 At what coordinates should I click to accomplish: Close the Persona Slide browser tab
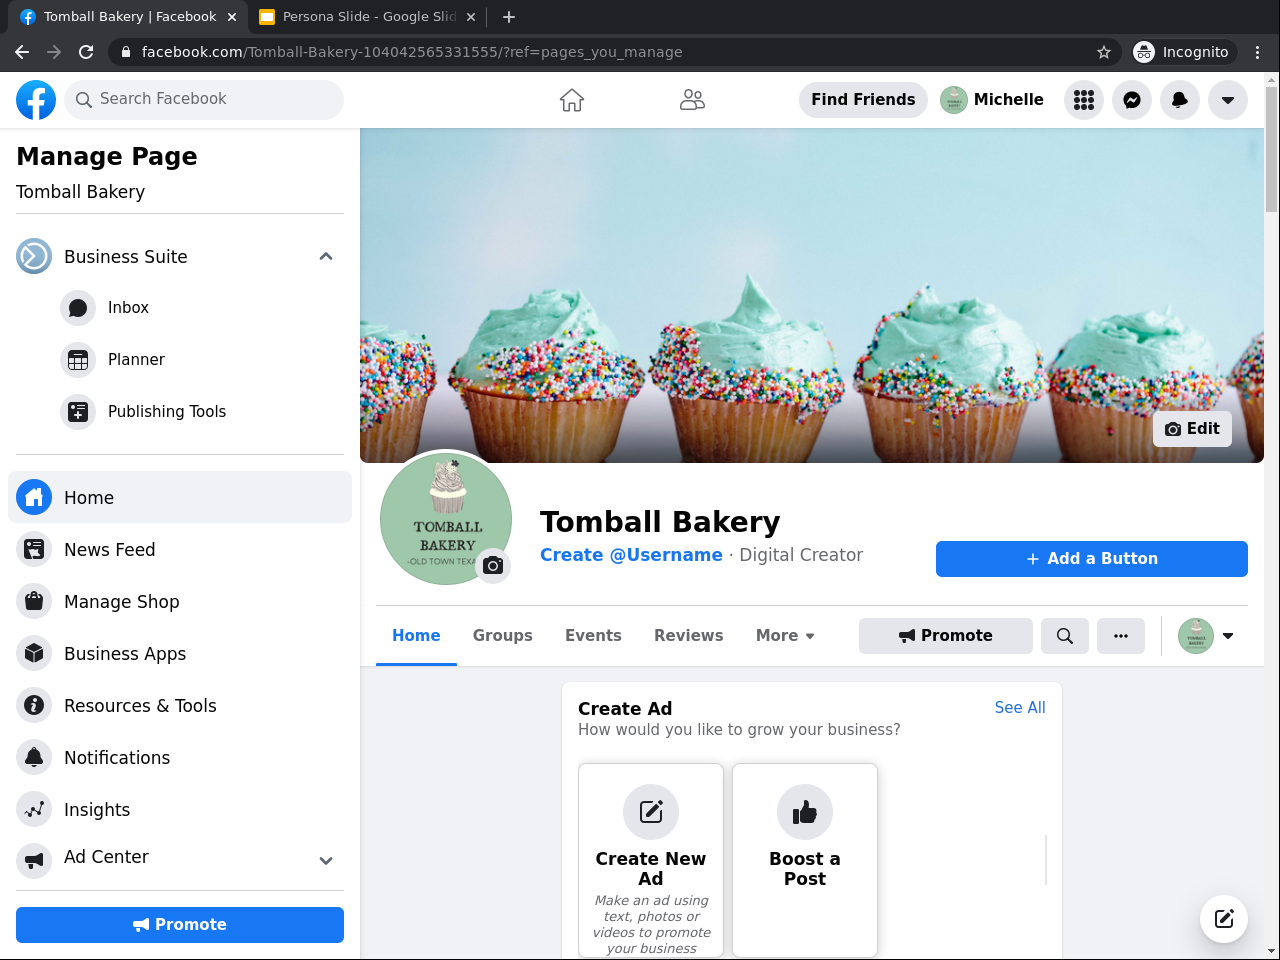coord(472,17)
